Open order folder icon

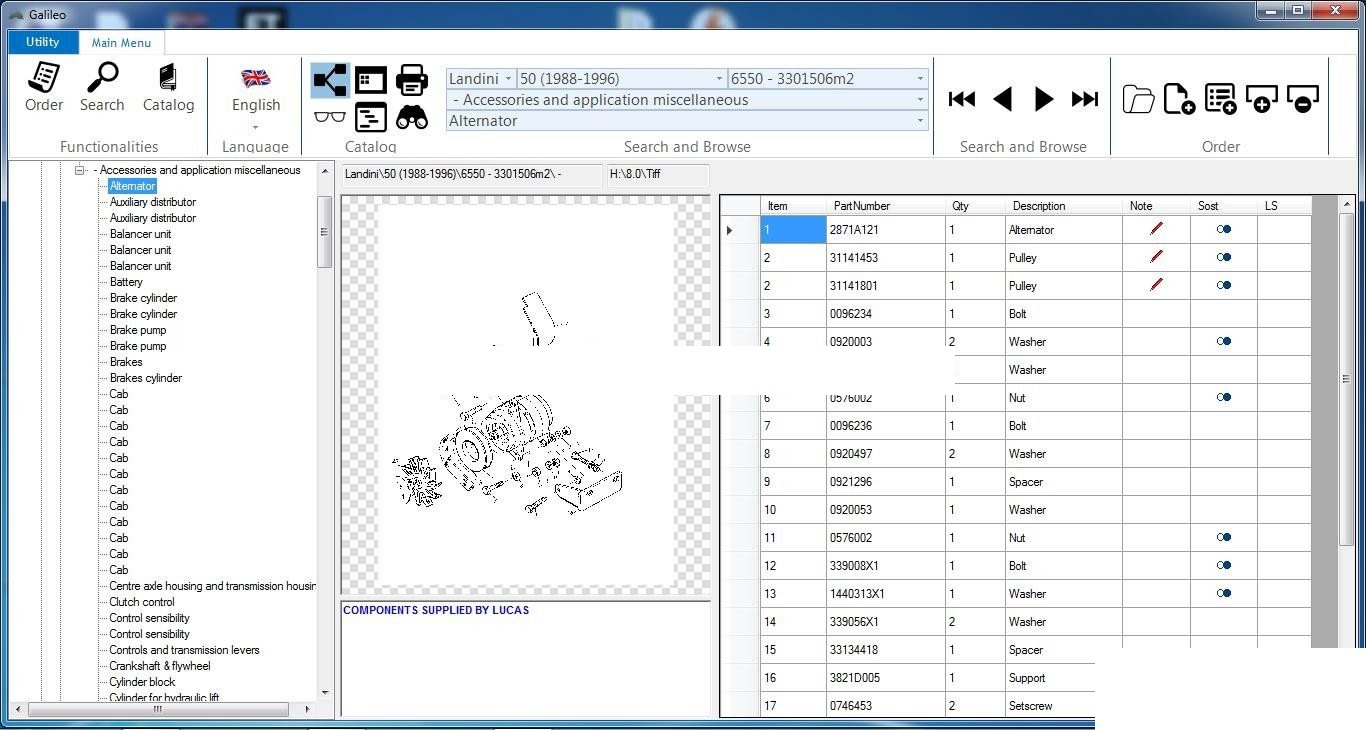click(x=1138, y=99)
